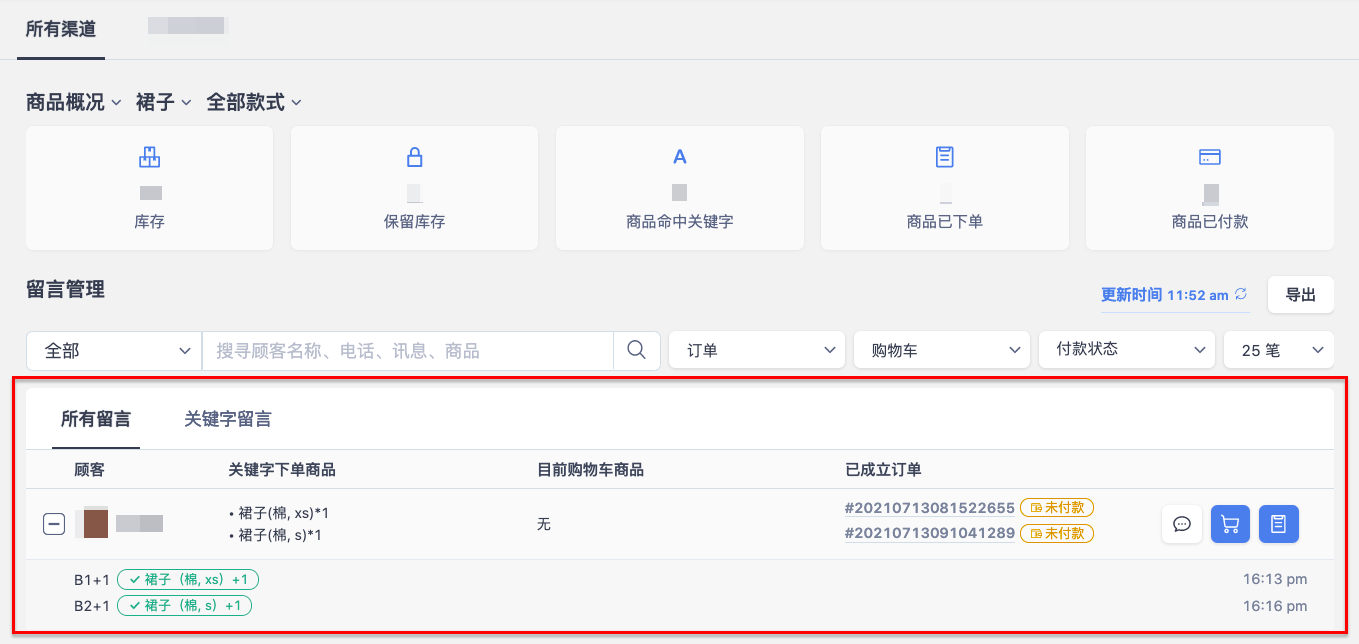The width and height of the screenshot is (1359, 644).
Task: Select the 关键字留言 tab
Action: point(228,419)
